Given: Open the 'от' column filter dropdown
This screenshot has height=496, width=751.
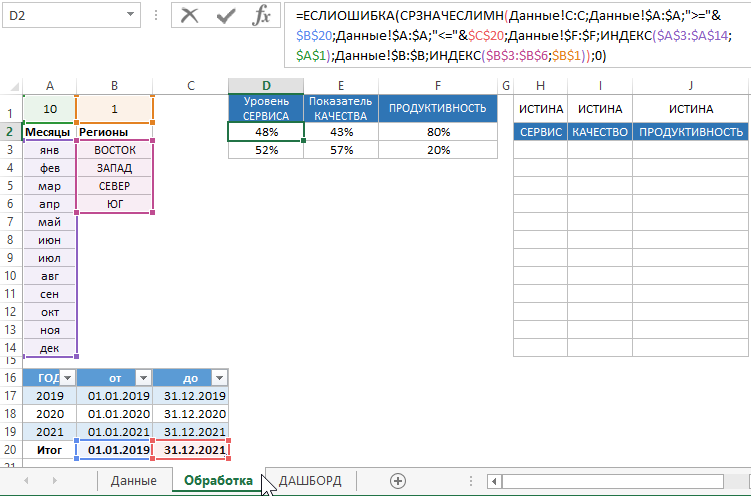Looking at the screenshot, I should [x=143, y=377].
